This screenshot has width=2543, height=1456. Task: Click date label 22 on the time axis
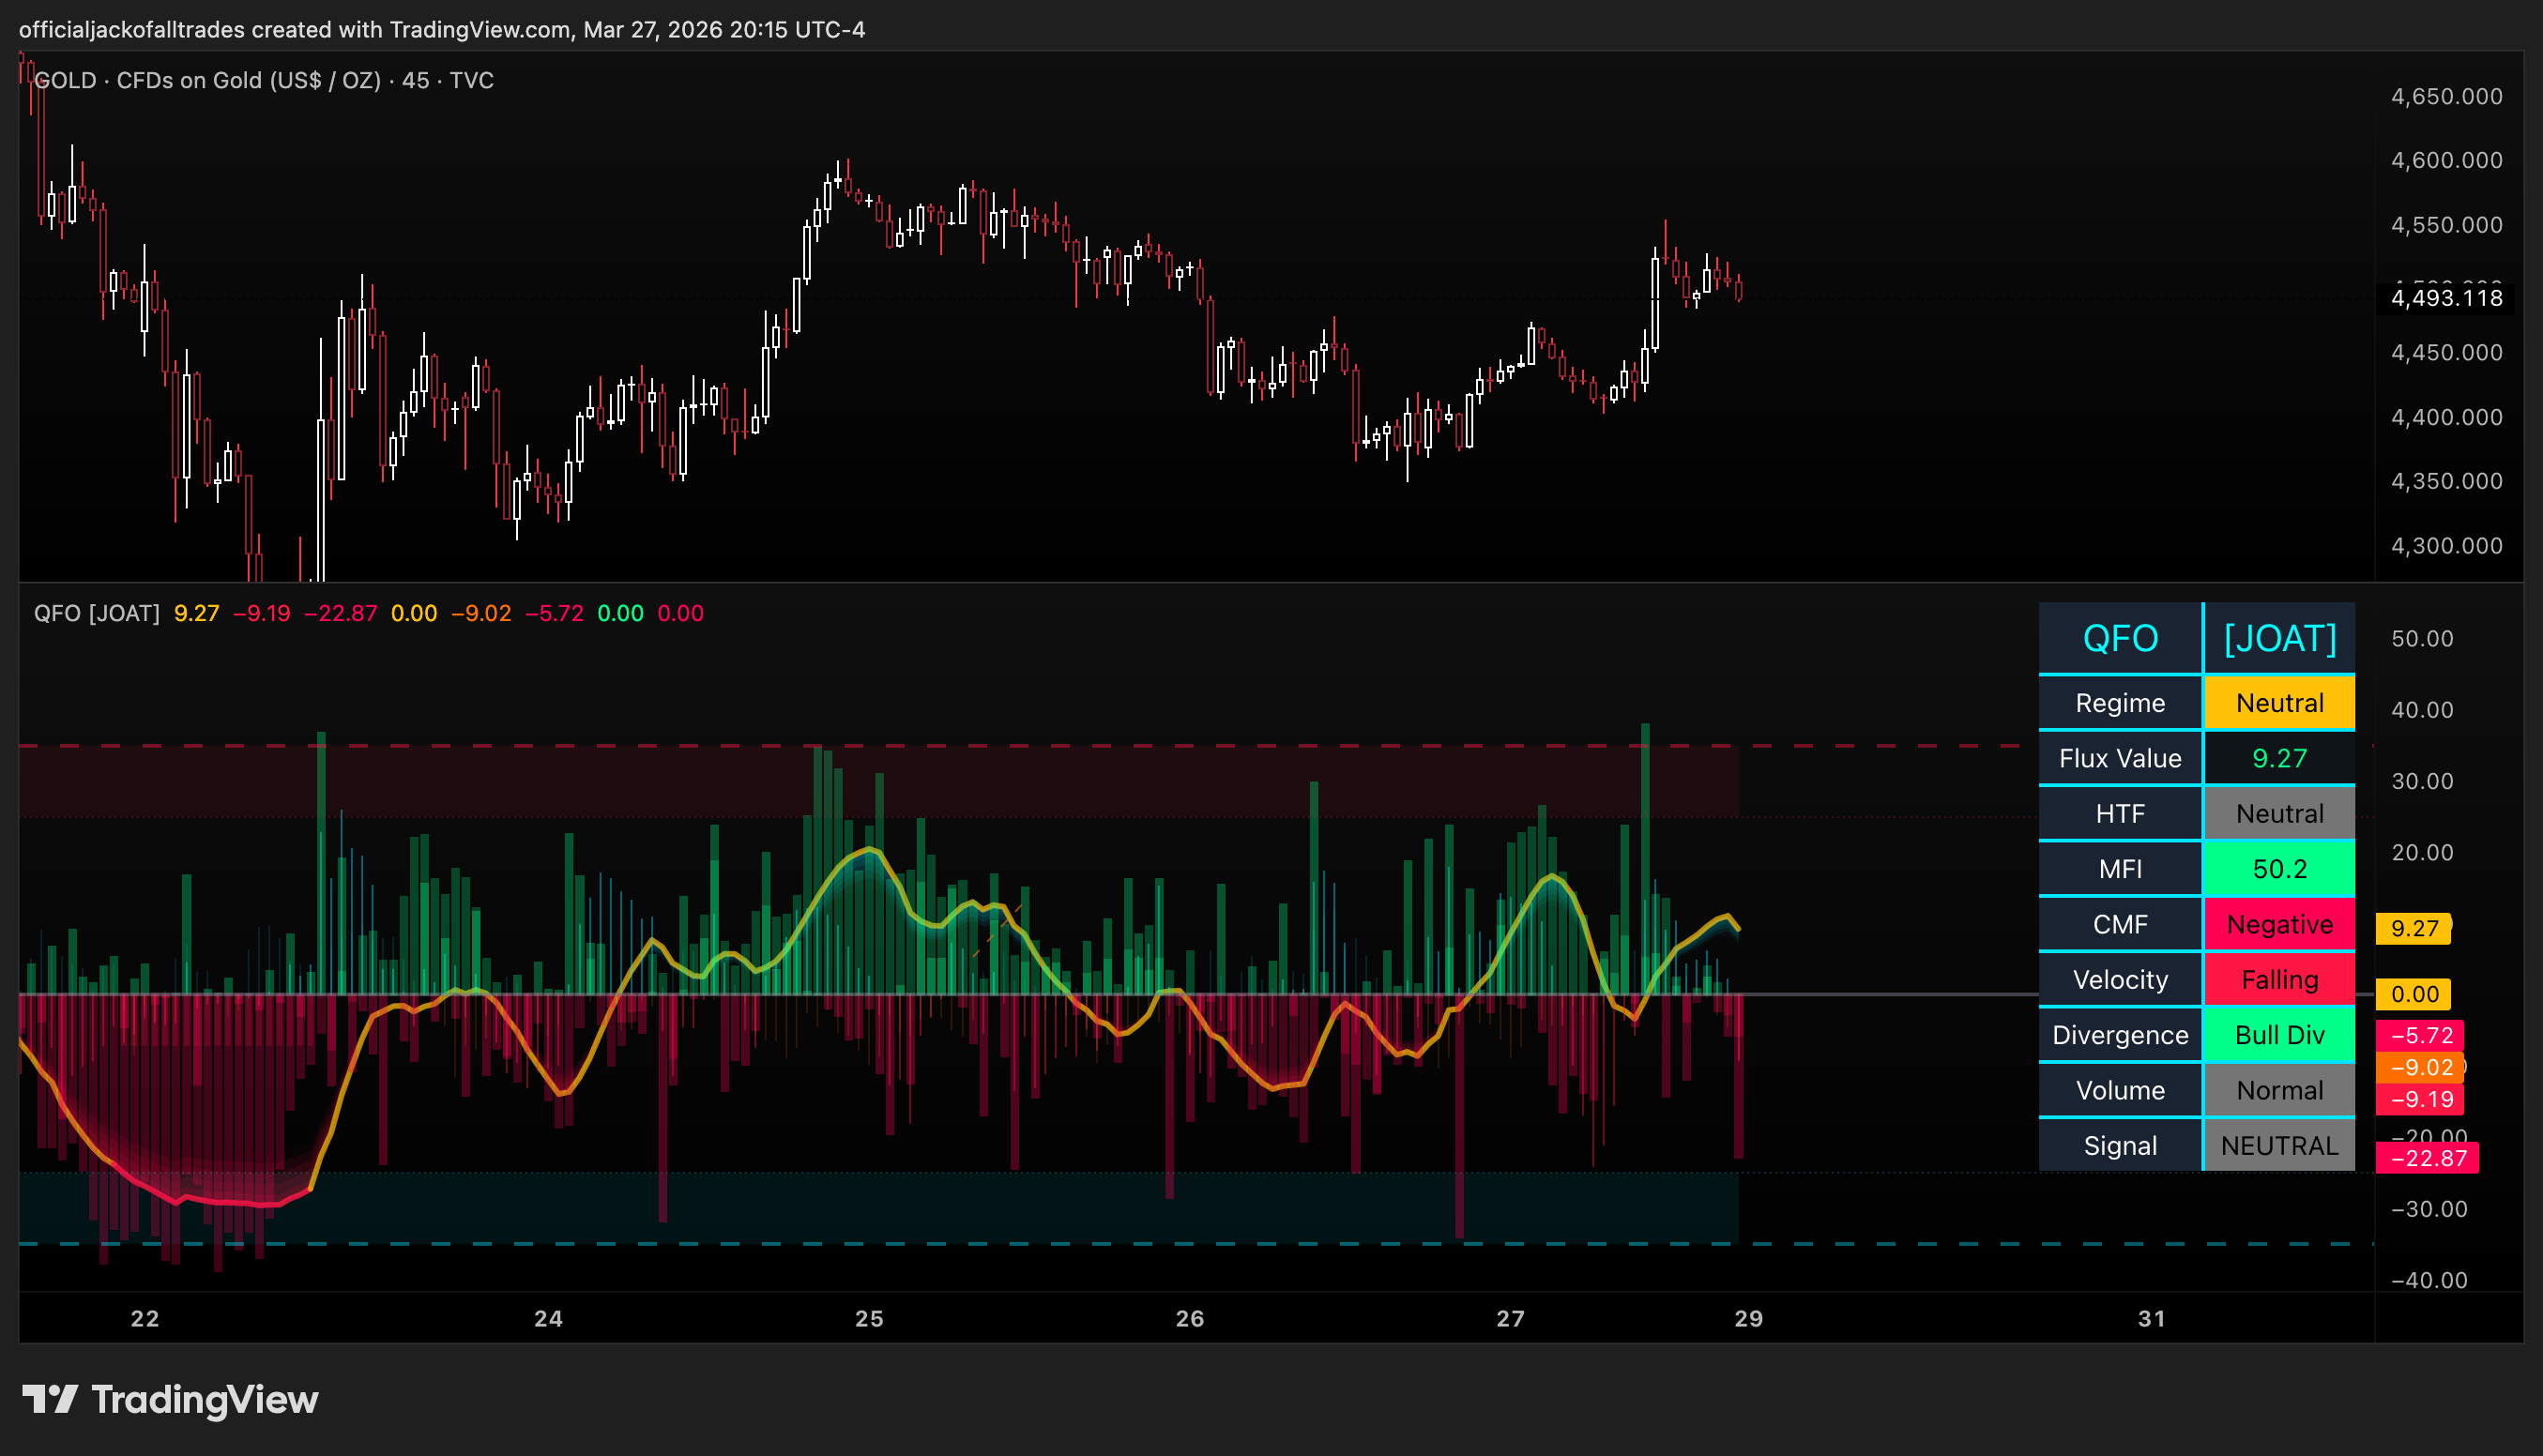tap(145, 1318)
